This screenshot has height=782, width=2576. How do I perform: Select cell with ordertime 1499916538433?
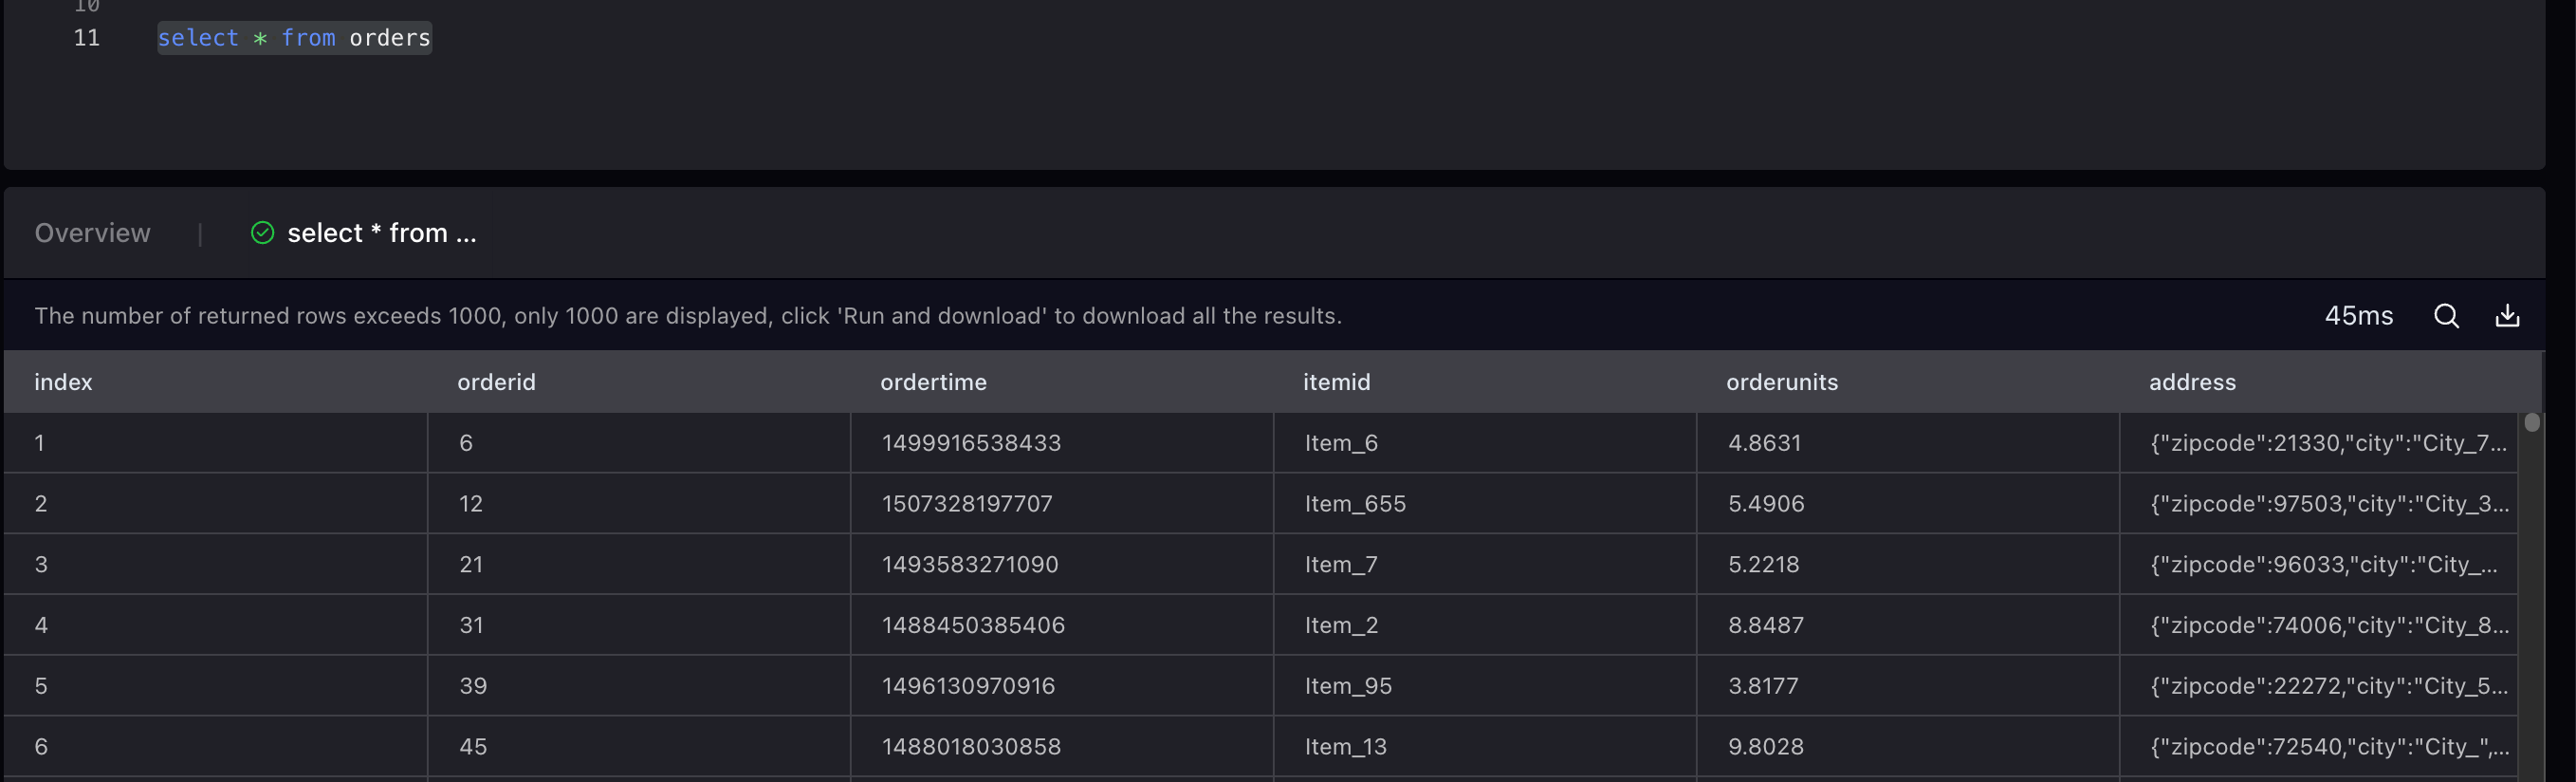971,443
